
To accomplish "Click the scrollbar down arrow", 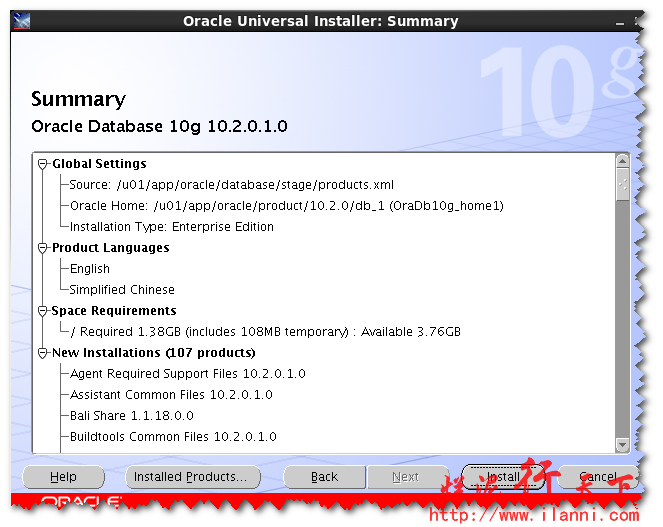I will (x=623, y=446).
